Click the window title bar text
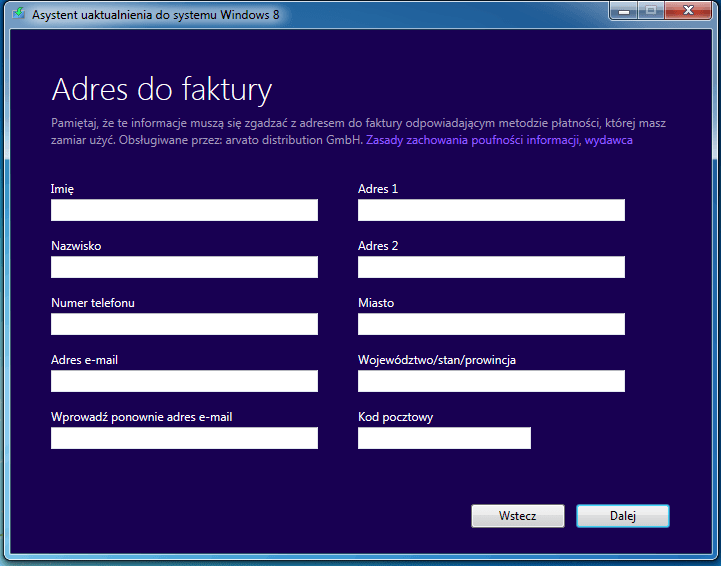 [155, 15]
